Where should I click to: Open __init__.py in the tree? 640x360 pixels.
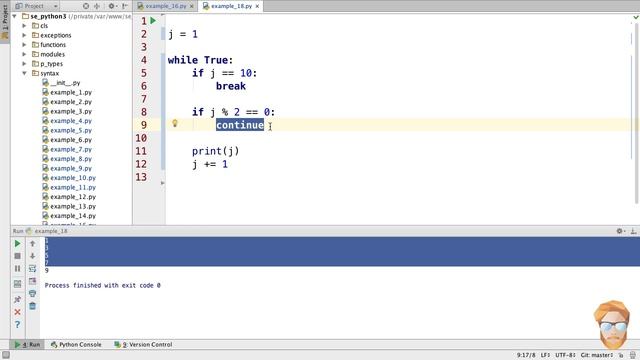tap(61, 83)
